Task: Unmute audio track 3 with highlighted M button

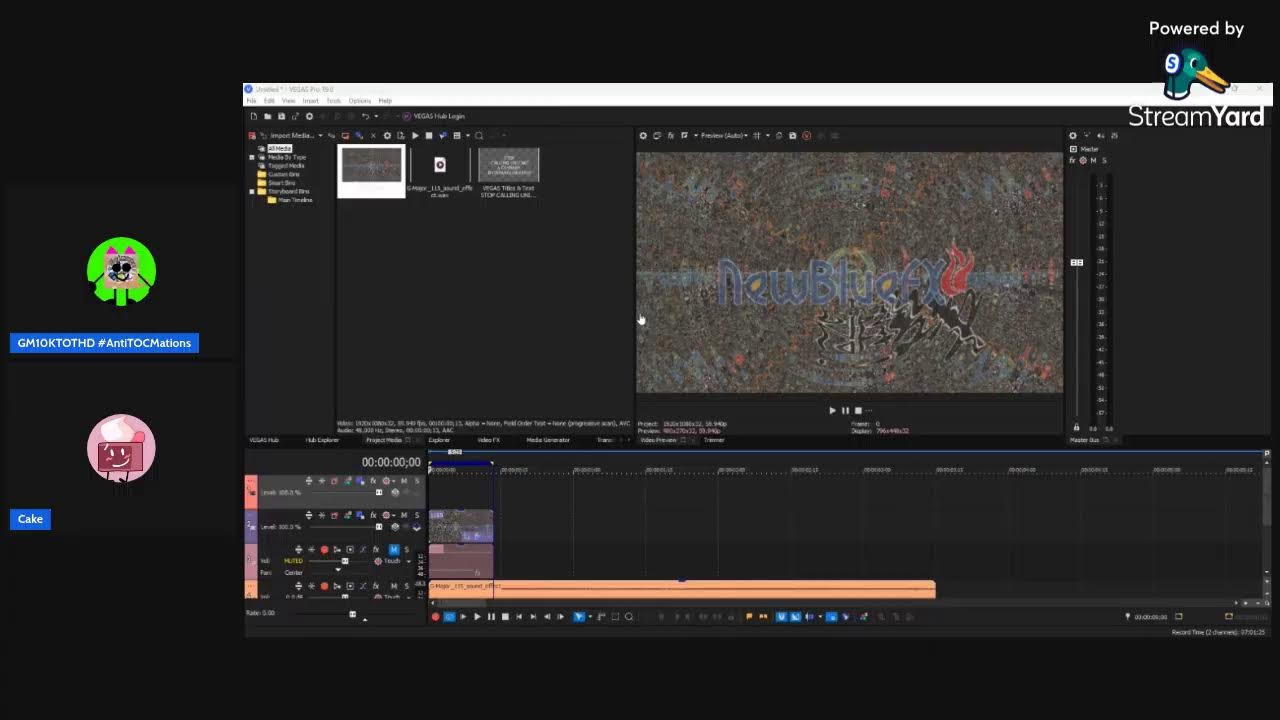Action: (394, 550)
